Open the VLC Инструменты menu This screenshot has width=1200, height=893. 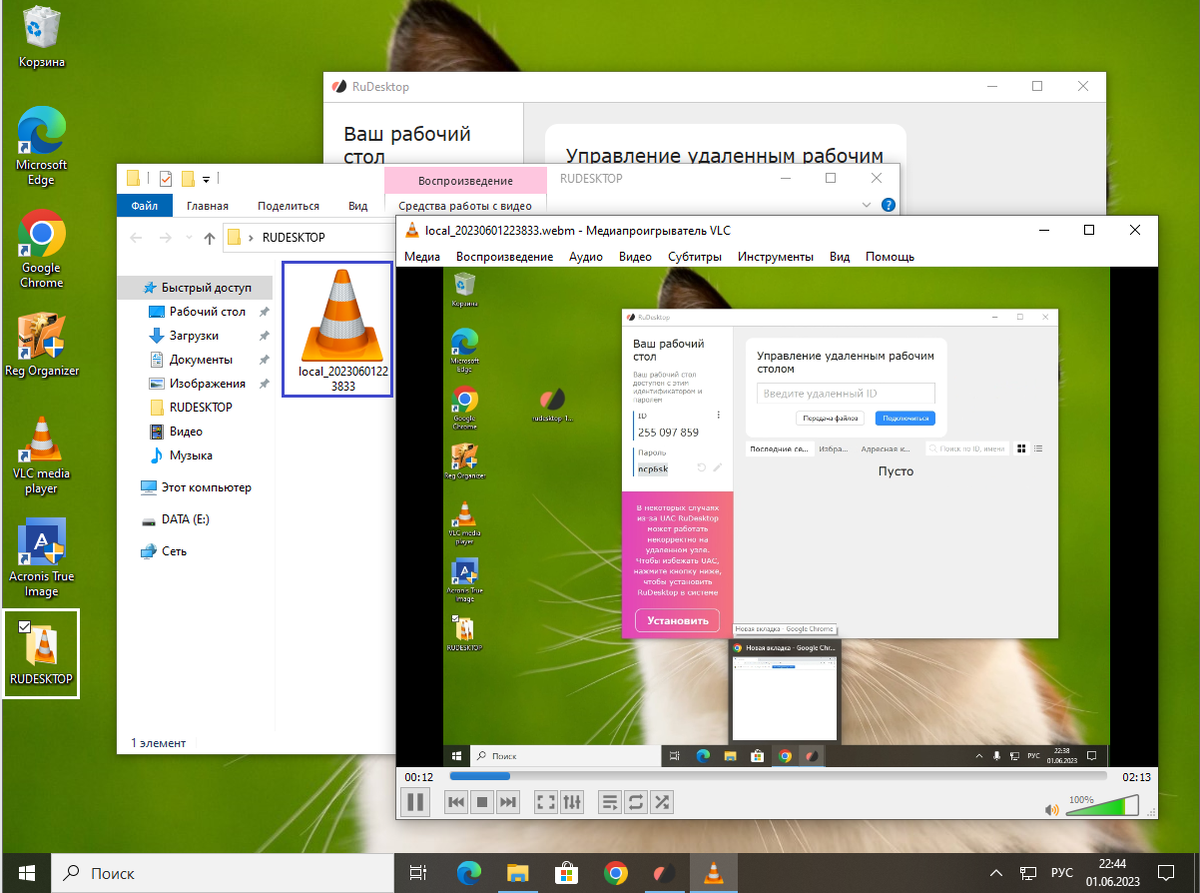click(x=775, y=257)
